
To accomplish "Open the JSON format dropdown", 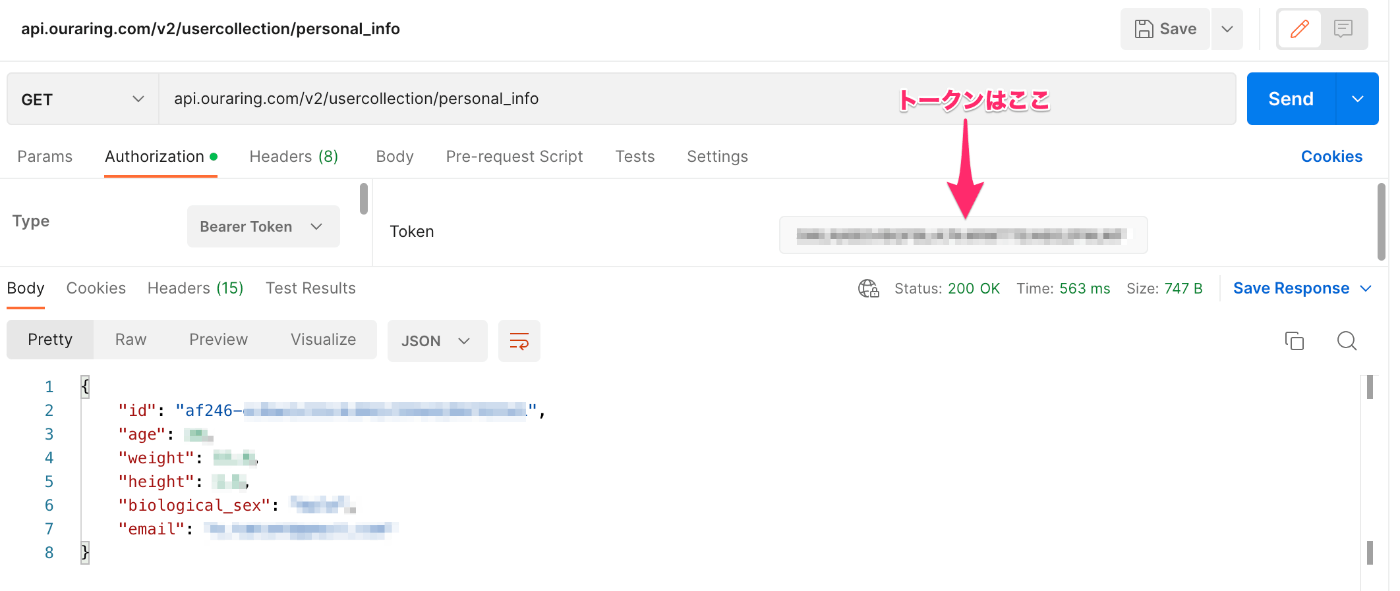I will coord(437,341).
